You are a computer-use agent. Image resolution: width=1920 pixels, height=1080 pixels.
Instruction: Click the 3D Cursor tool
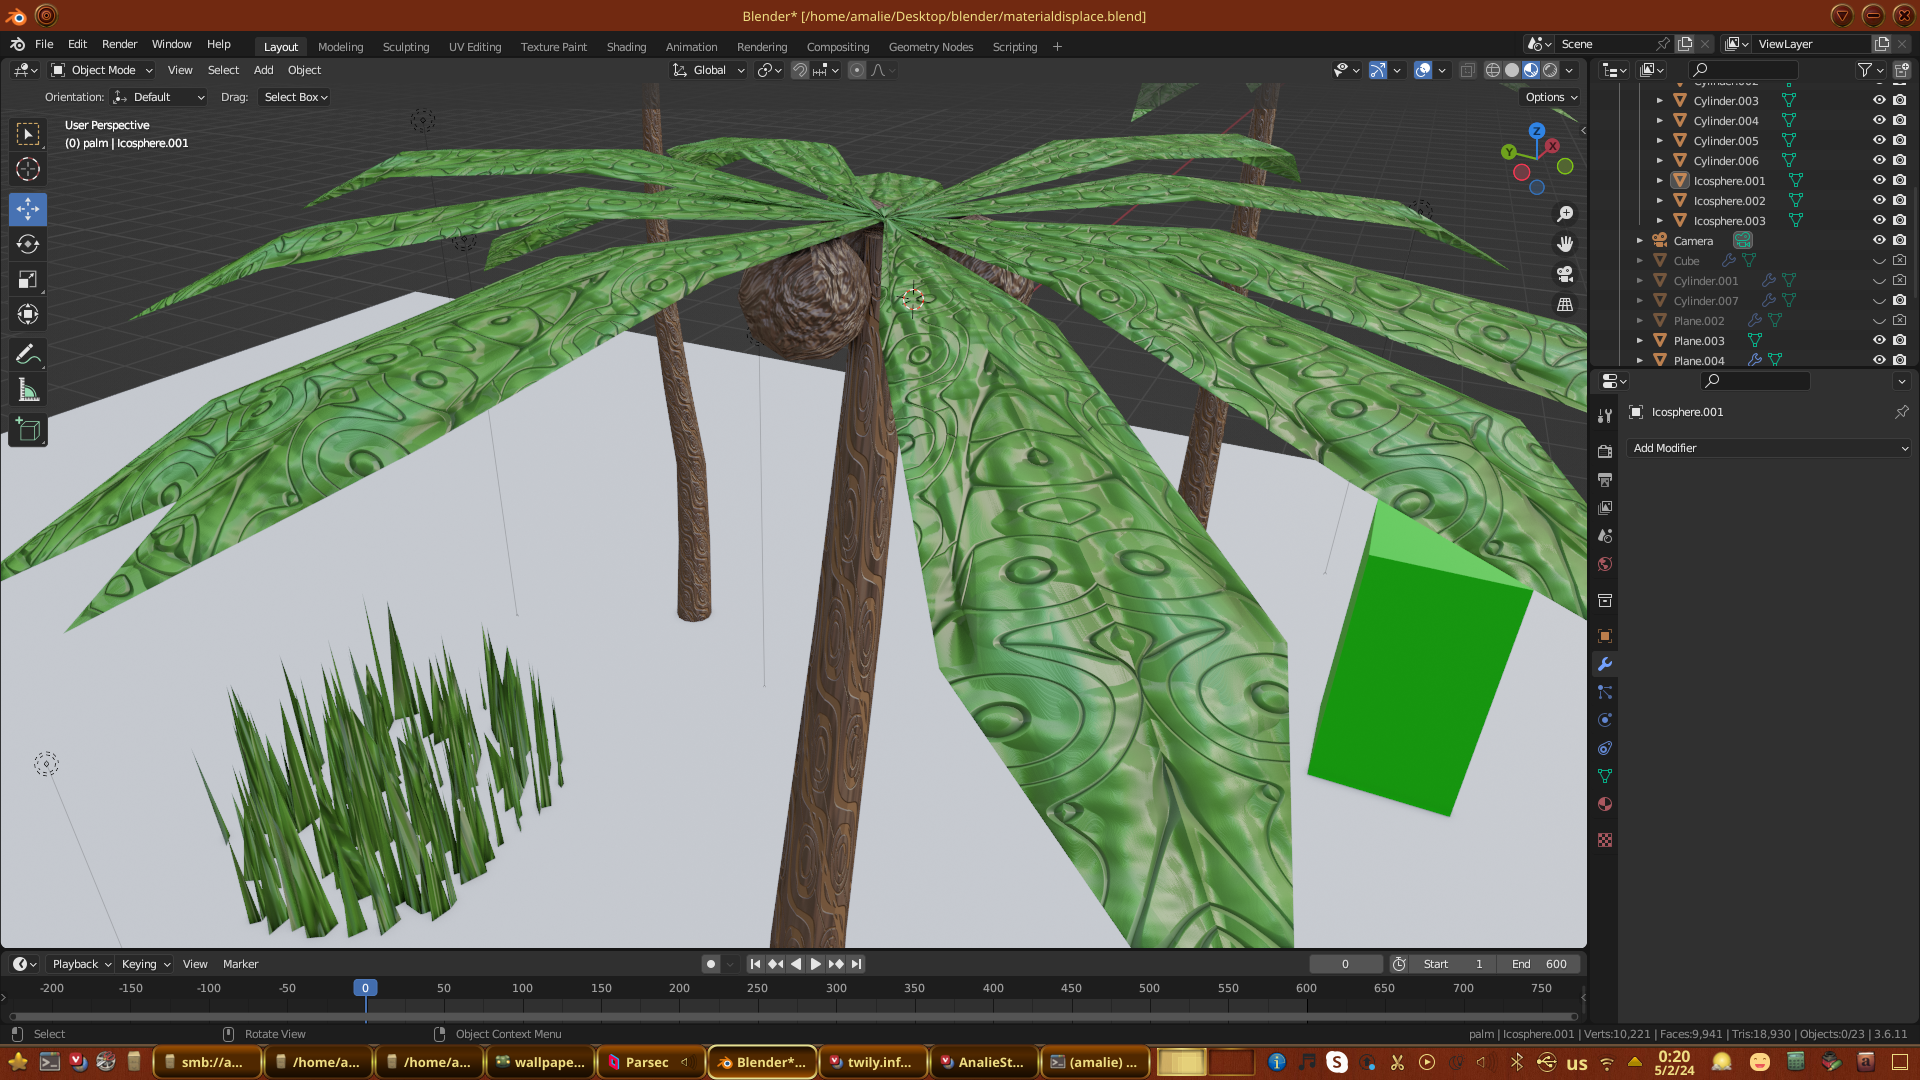pos(28,169)
